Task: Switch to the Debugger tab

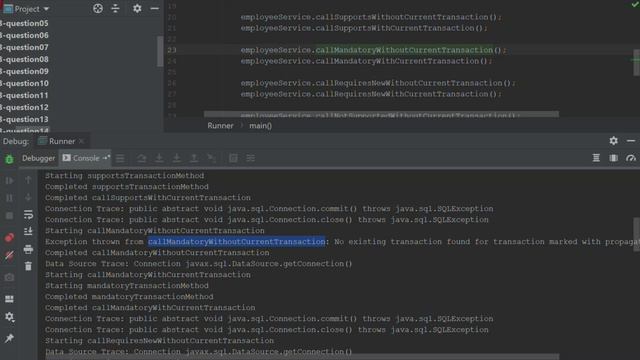Action: 38,158
